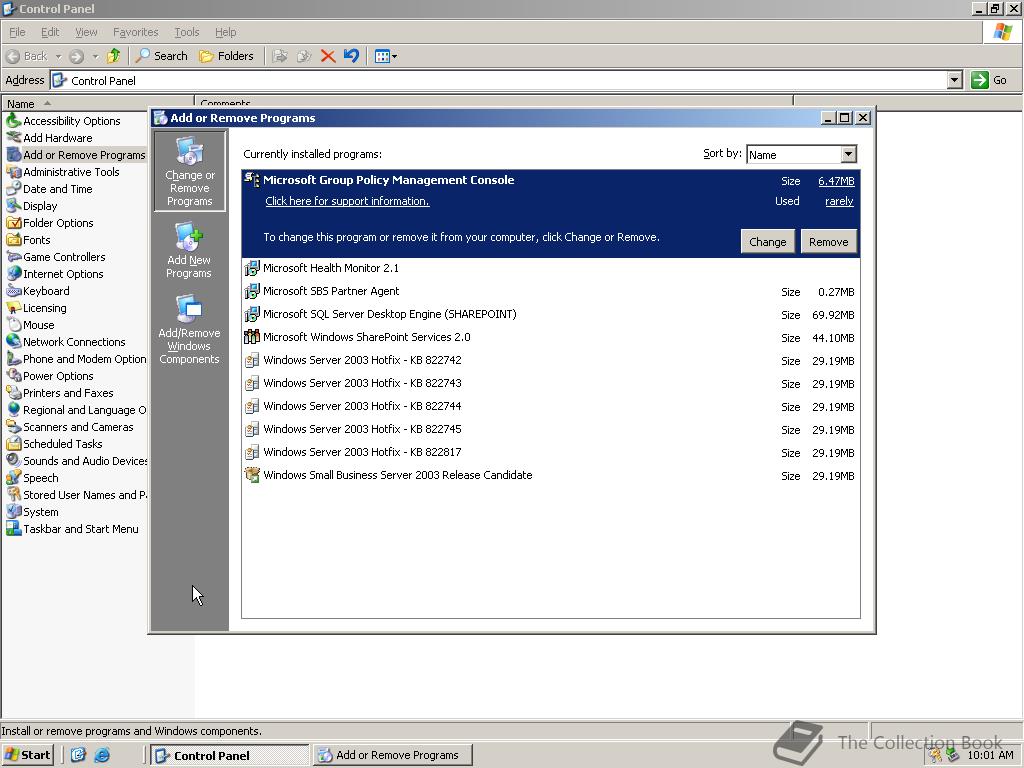Click the Scheduled Tasks icon
The height and width of the screenshot is (768, 1024).
(x=13, y=443)
